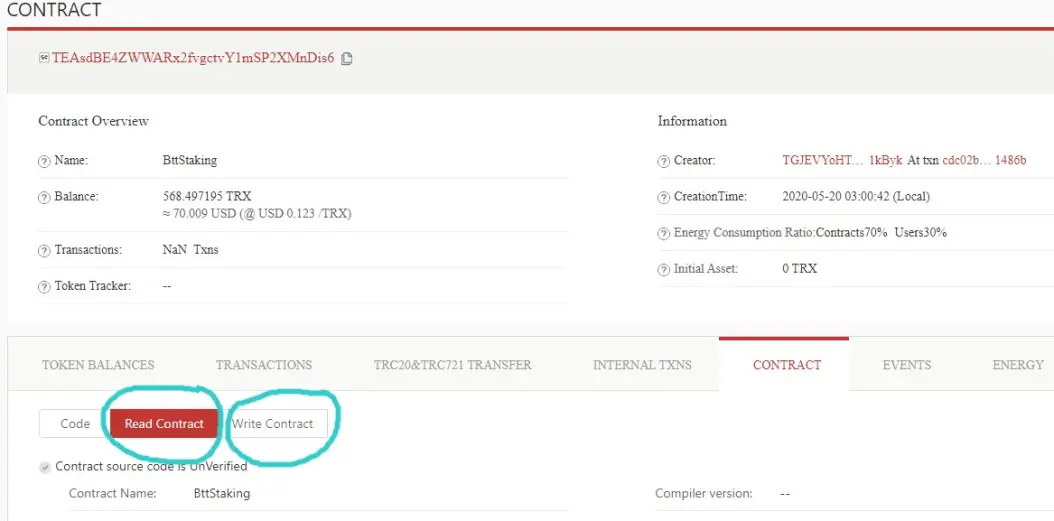Click the help icon next to Creator

tap(663, 161)
